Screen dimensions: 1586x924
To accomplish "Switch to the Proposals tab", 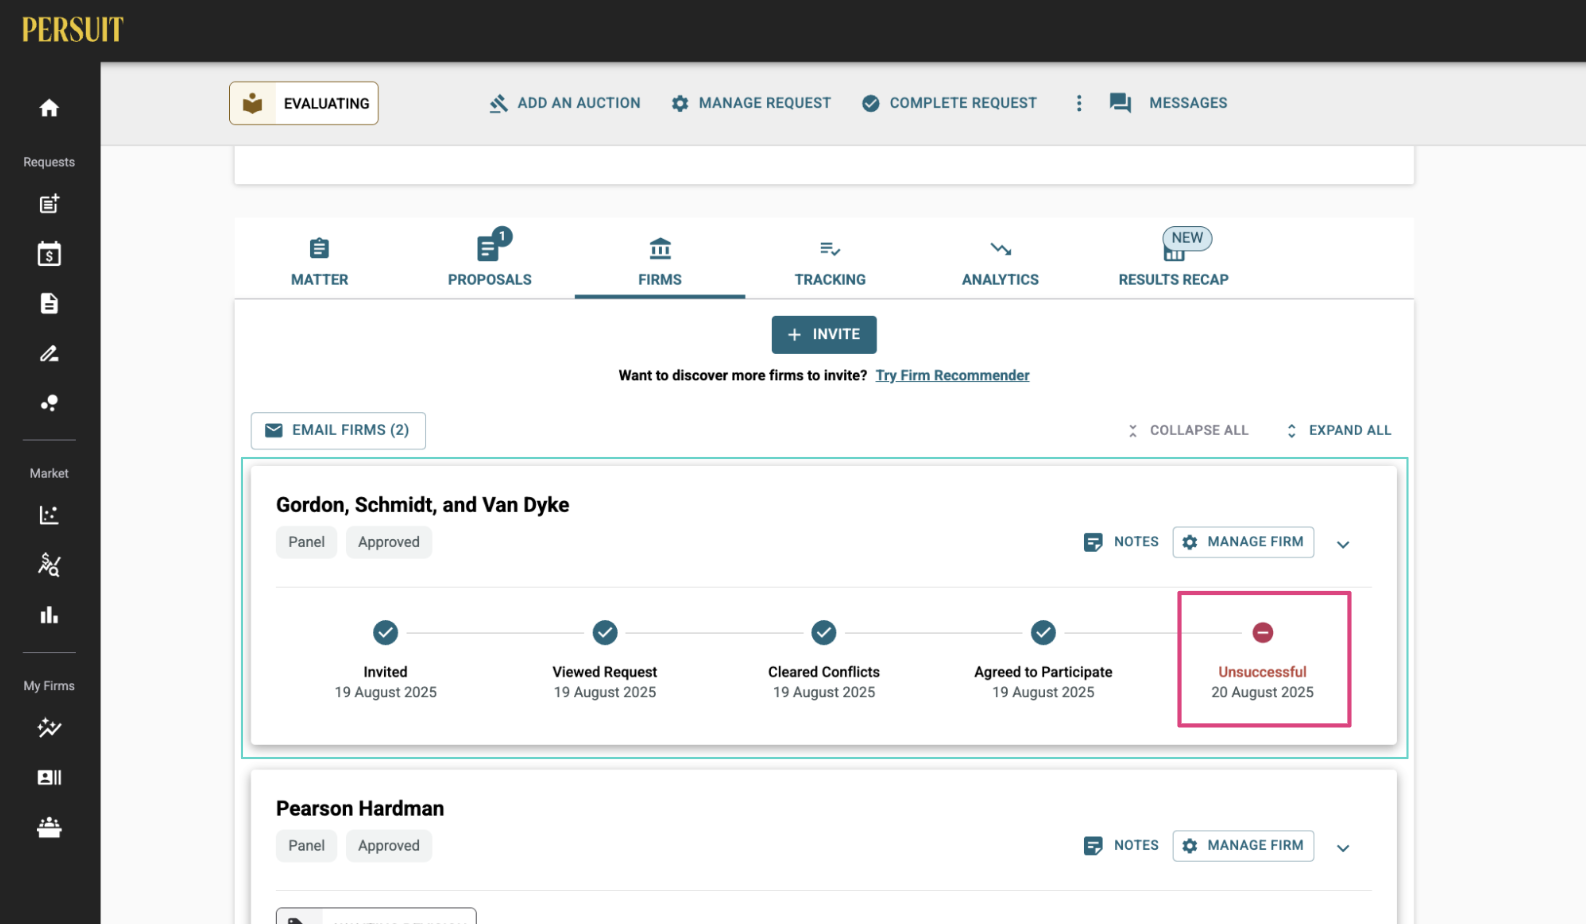I will tap(490, 260).
